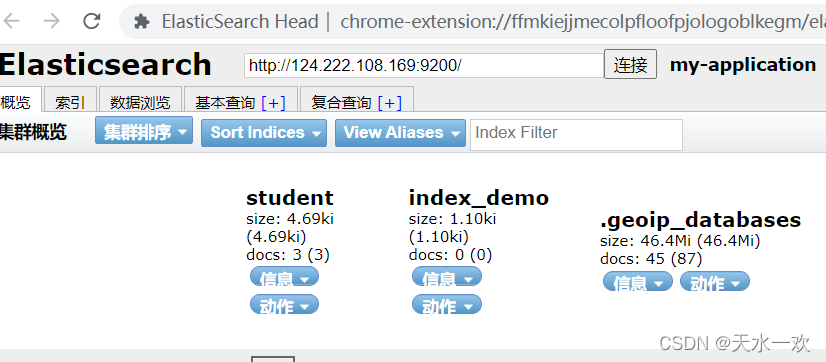Click the 连接 connect button

point(630,64)
